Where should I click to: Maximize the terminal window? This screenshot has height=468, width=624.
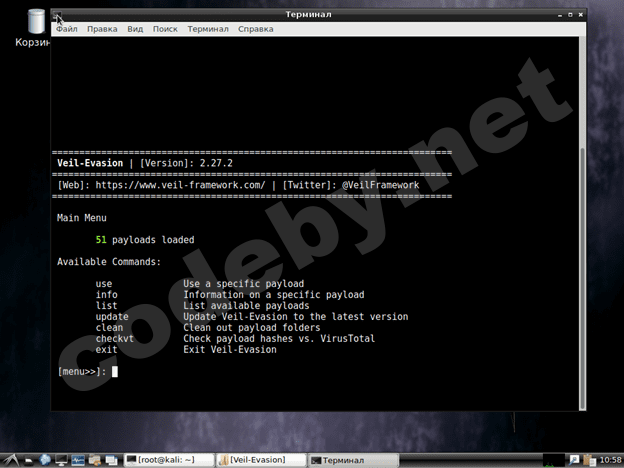pyautogui.click(x=570, y=15)
